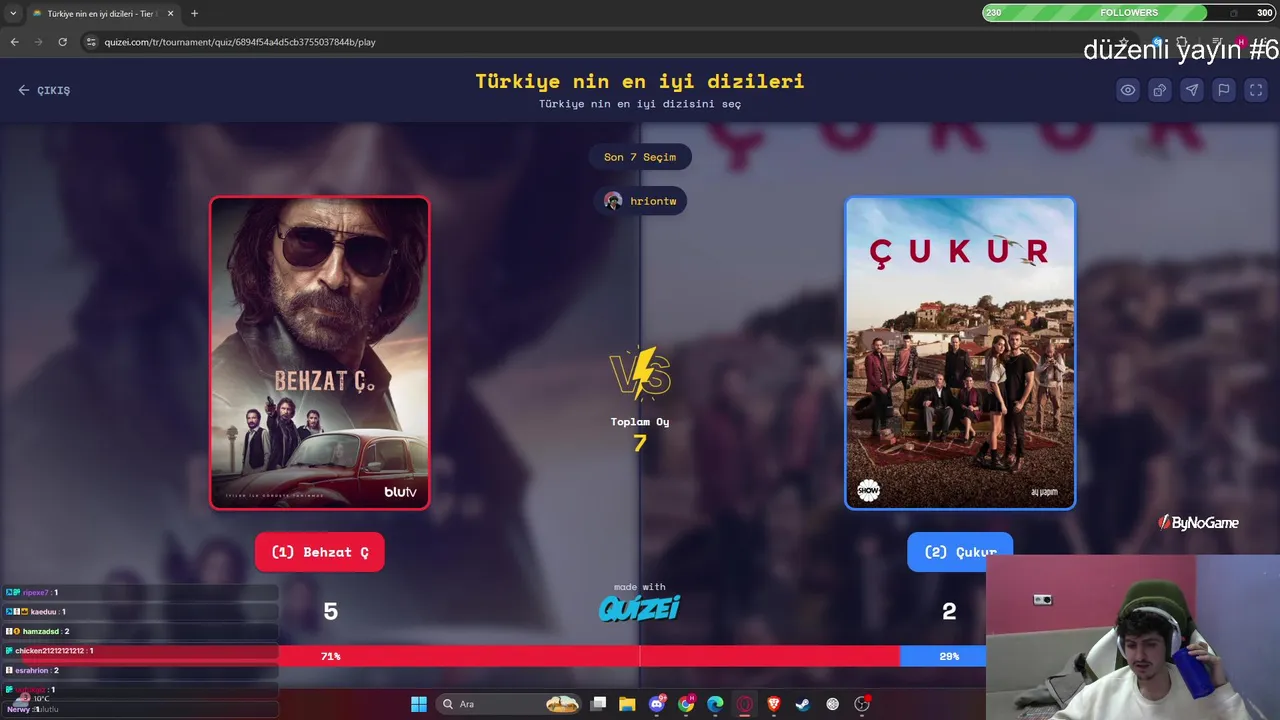The height and width of the screenshot is (720, 1280).
Task: Open Brave browser from the taskbar
Action: 773,704
